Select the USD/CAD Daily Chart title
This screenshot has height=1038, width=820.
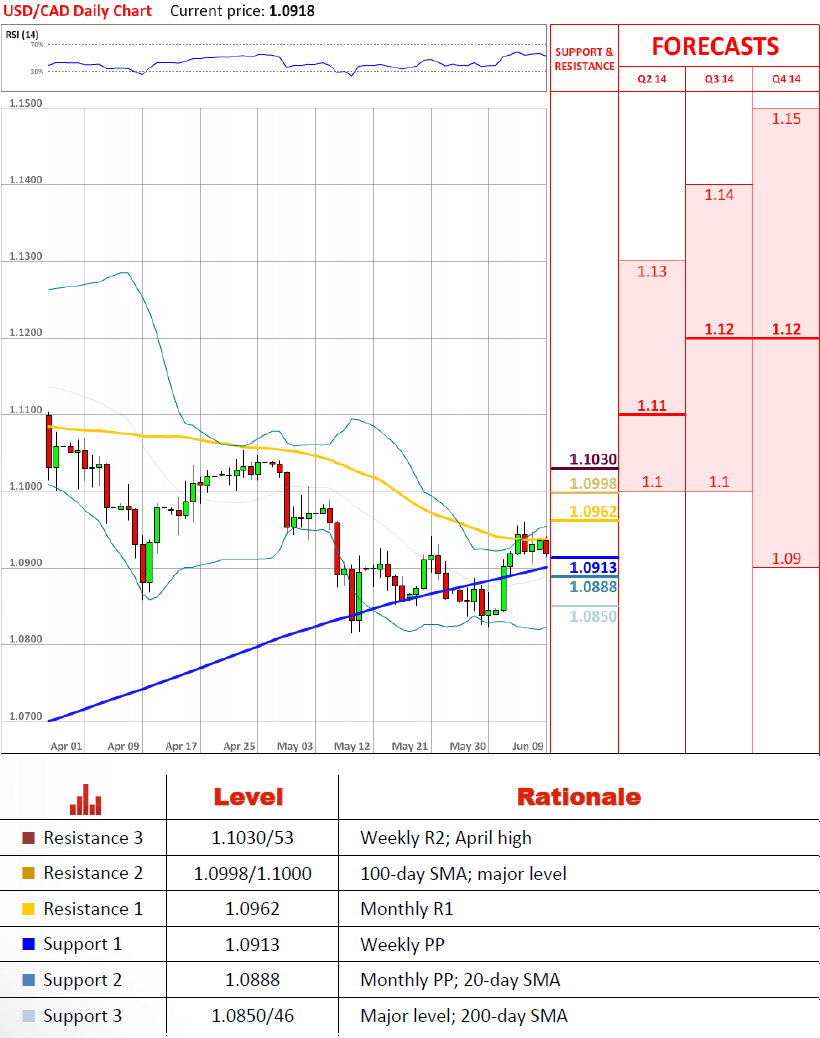coord(78,11)
